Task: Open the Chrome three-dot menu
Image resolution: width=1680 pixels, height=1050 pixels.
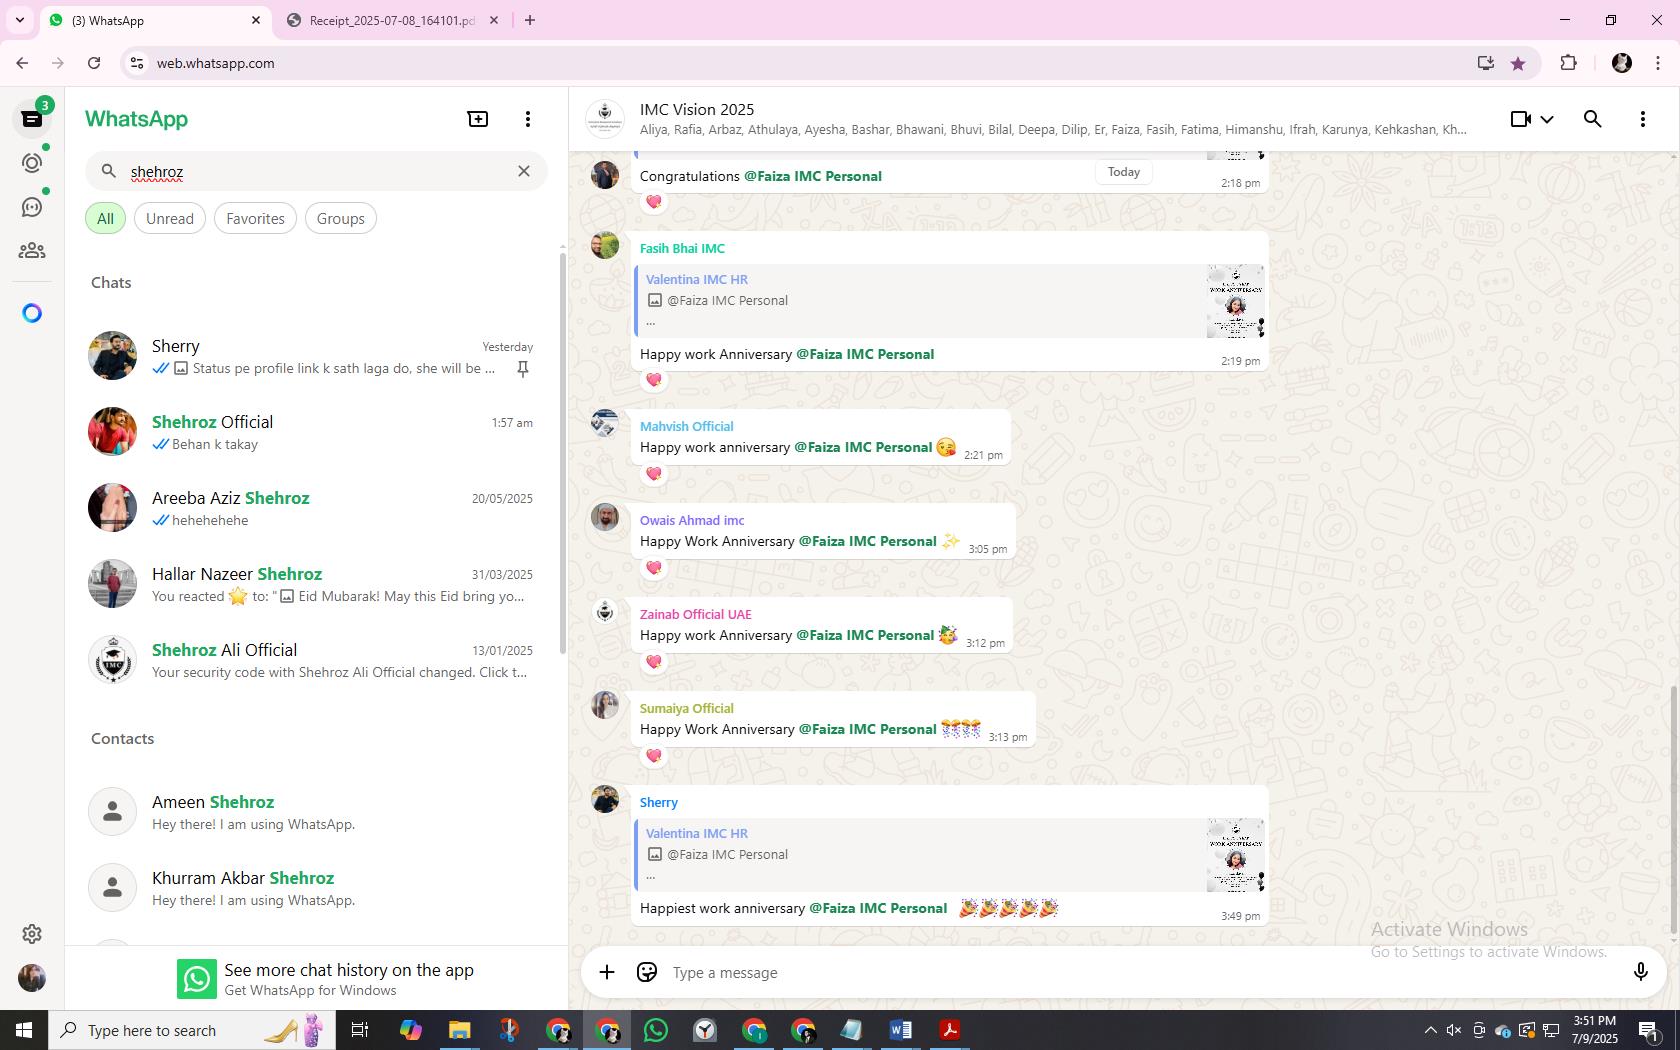Action: click(1658, 63)
